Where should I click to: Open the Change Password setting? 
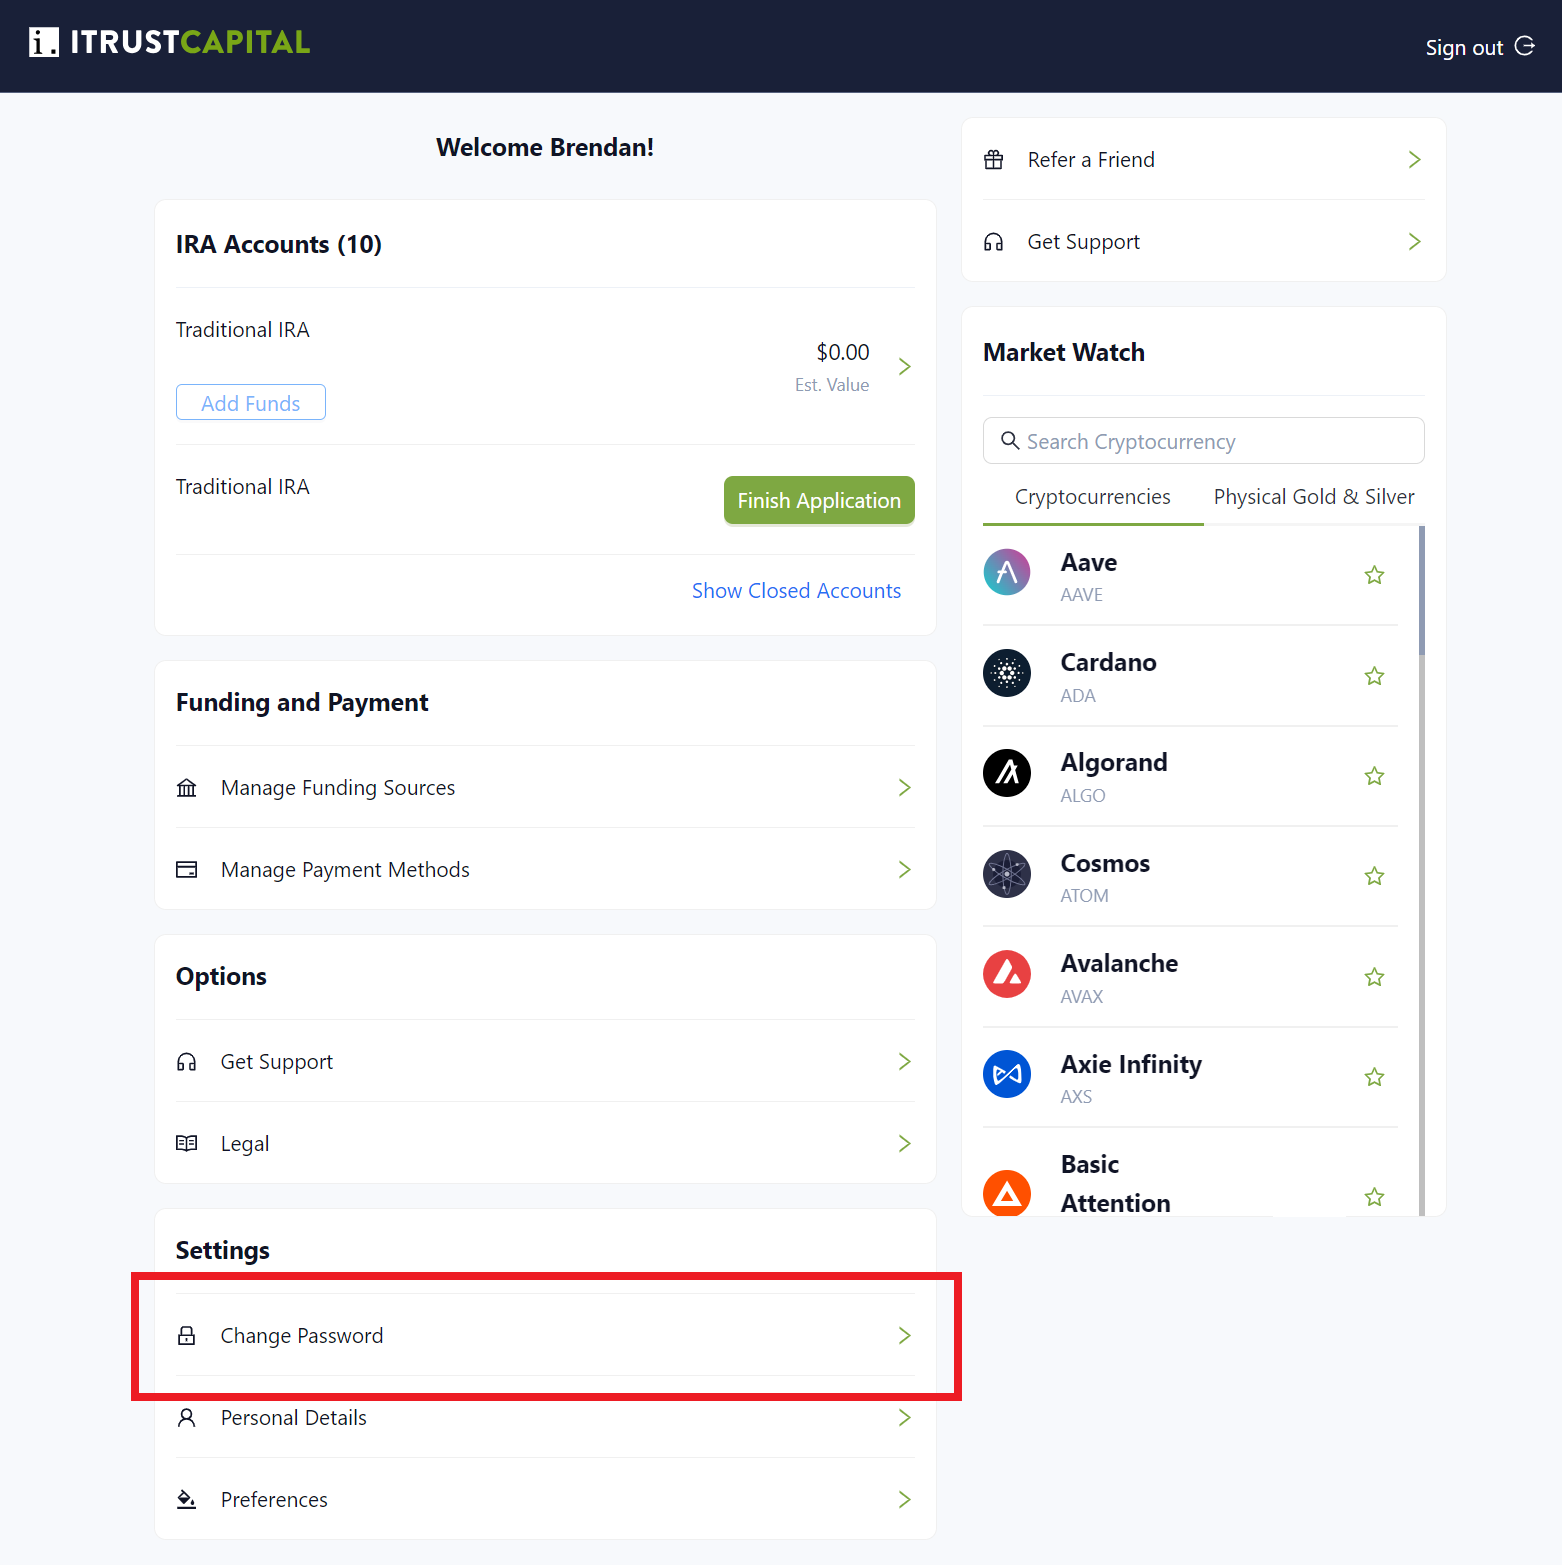tap(545, 1336)
